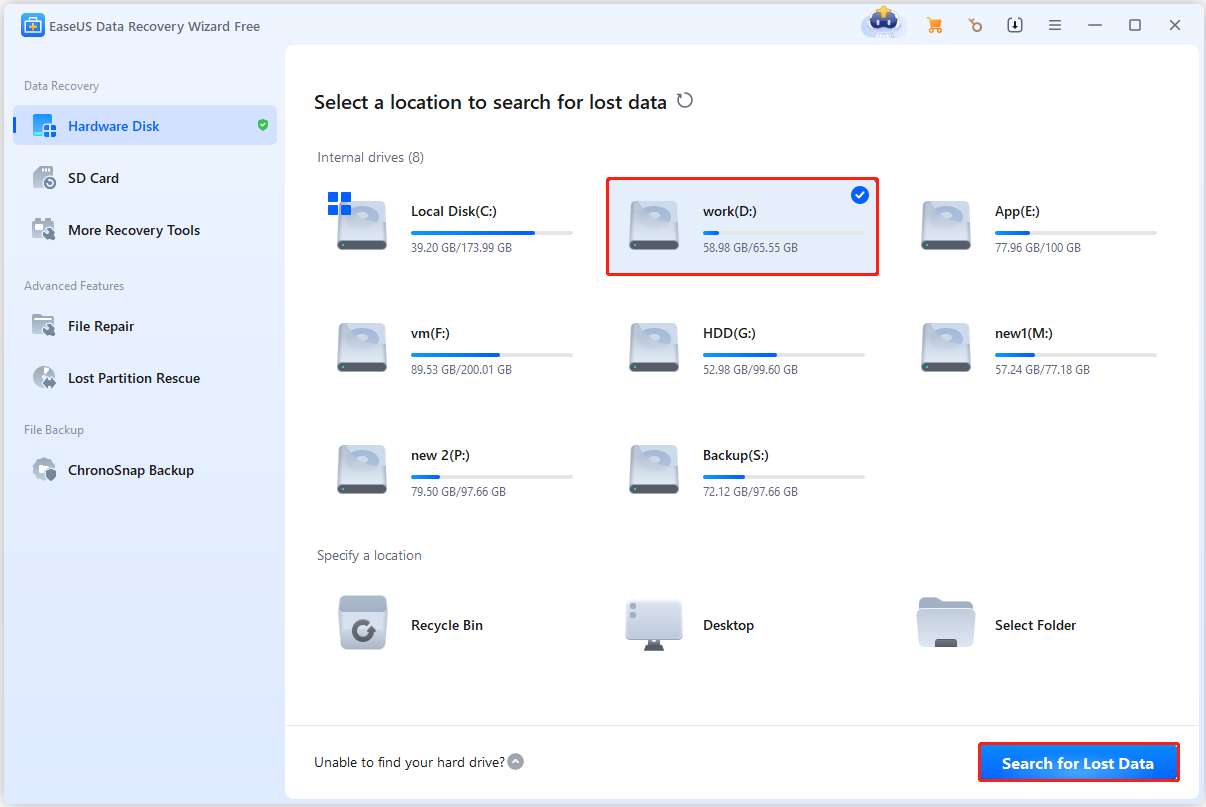1206x807 pixels.
Task: Click the Specify a location heading
Action: tap(370, 555)
